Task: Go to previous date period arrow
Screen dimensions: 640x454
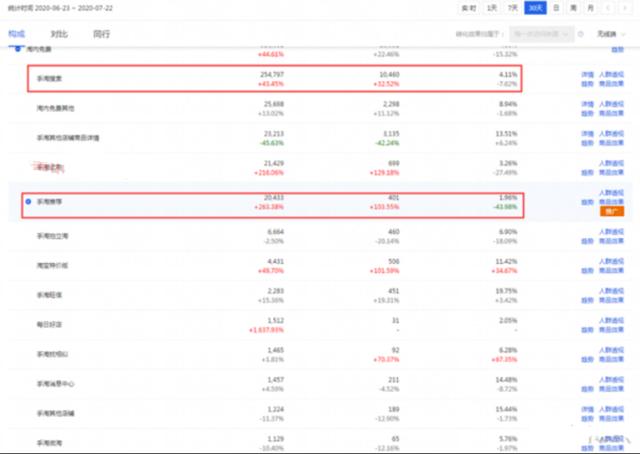Action: 608,8
